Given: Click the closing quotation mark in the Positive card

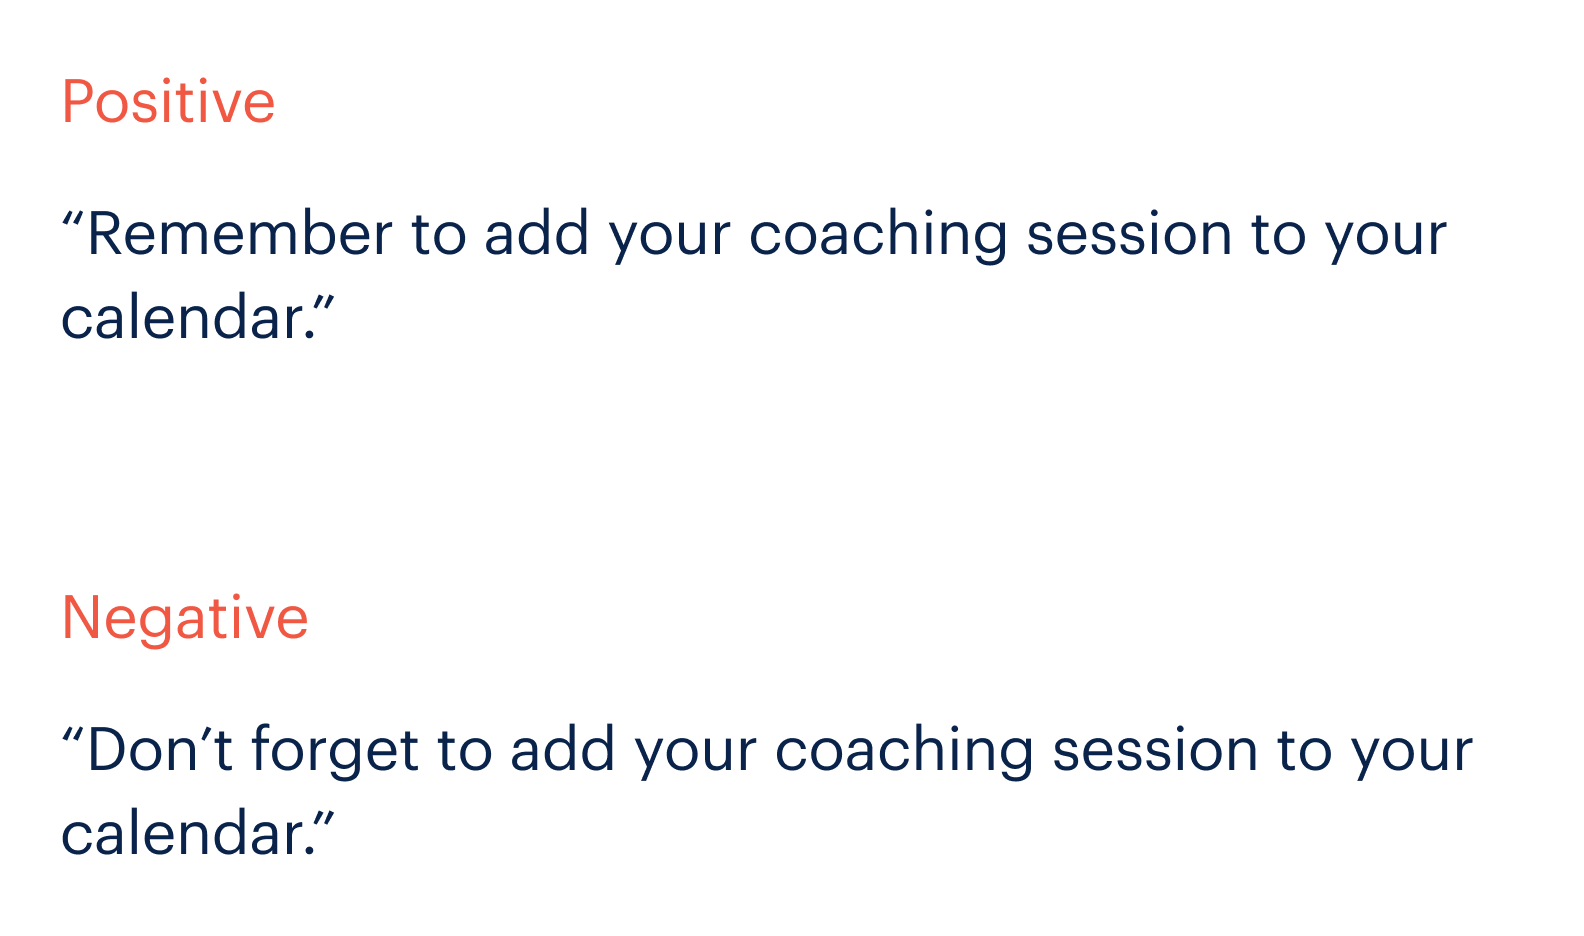Looking at the screenshot, I should pos(324,304).
